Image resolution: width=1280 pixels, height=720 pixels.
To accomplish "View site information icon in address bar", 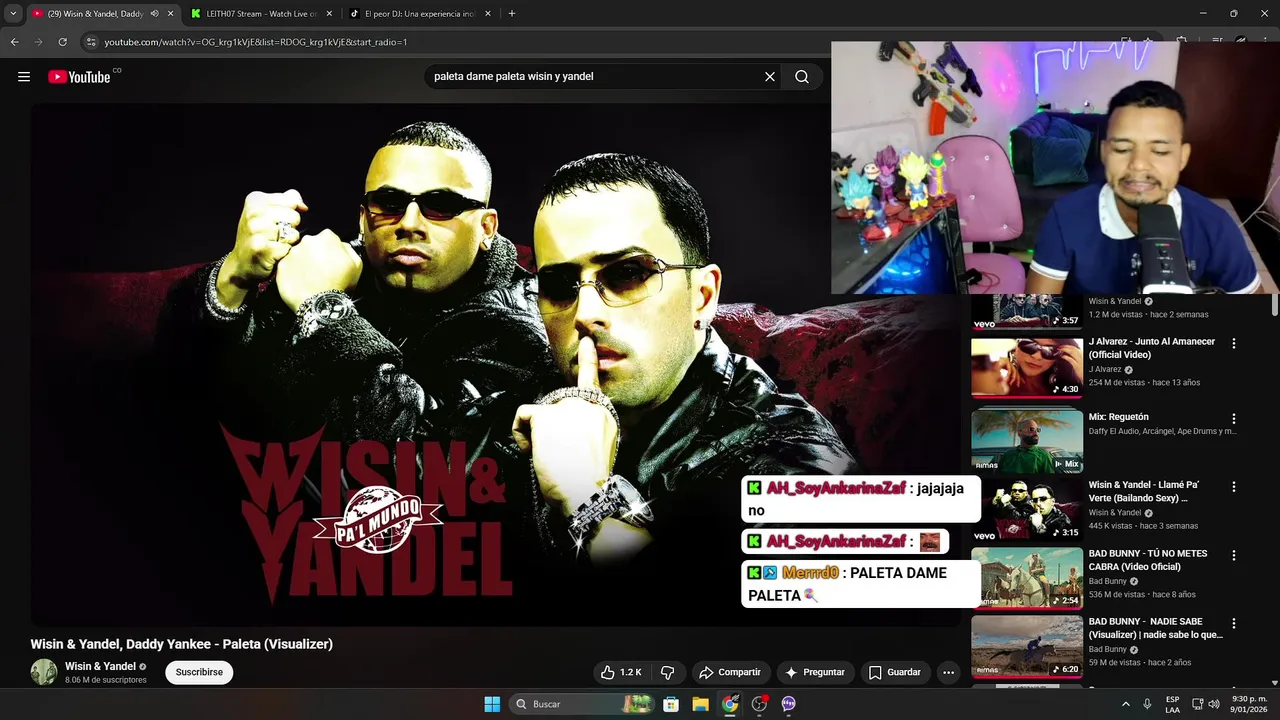I will pos(91,42).
